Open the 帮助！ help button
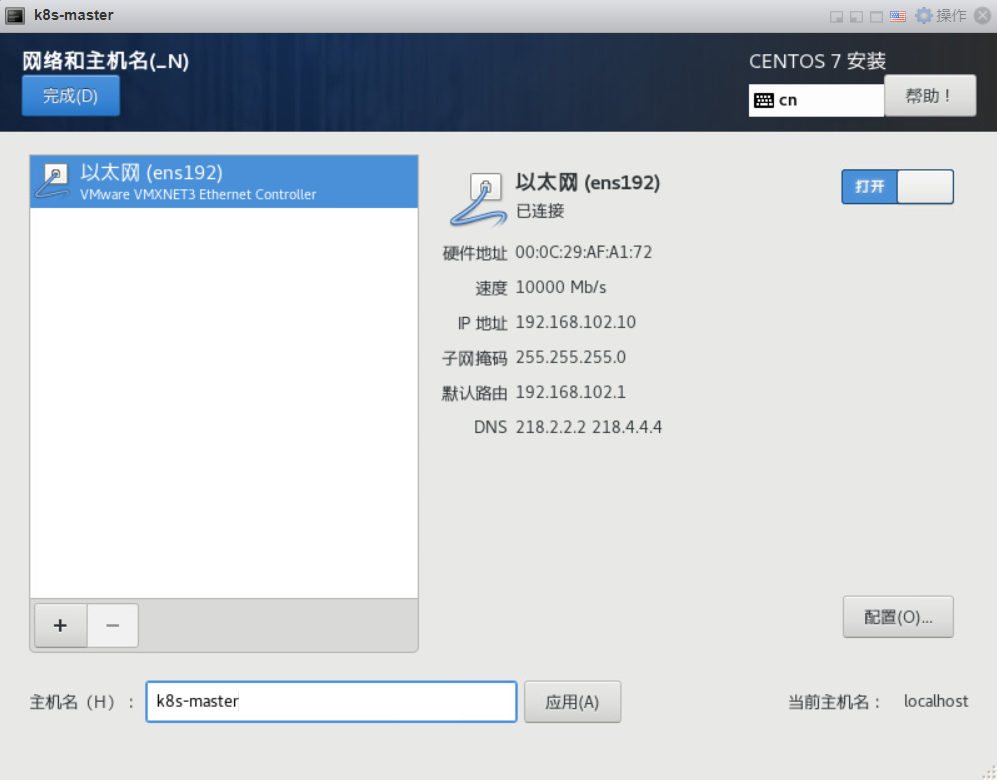Image resolution: width=997 pixels, height=780 pixels. click(930, 96)
